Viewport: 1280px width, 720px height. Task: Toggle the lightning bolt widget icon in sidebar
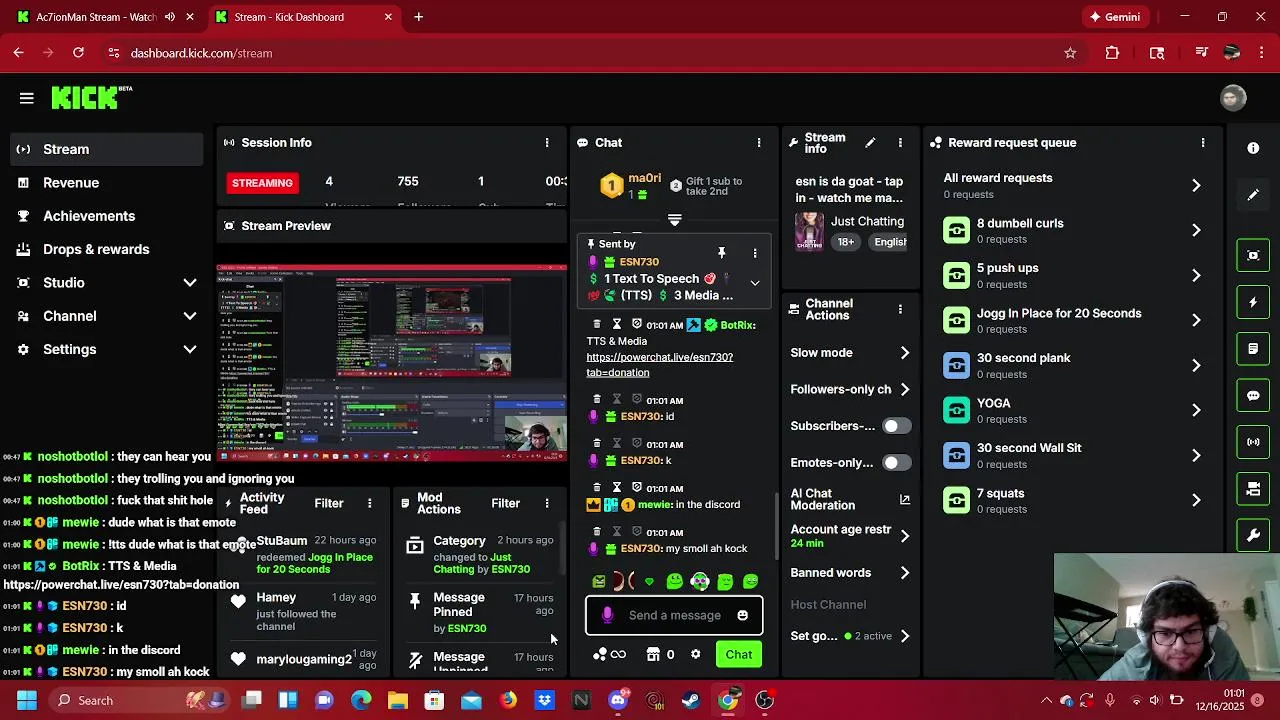click(1253, 302)
